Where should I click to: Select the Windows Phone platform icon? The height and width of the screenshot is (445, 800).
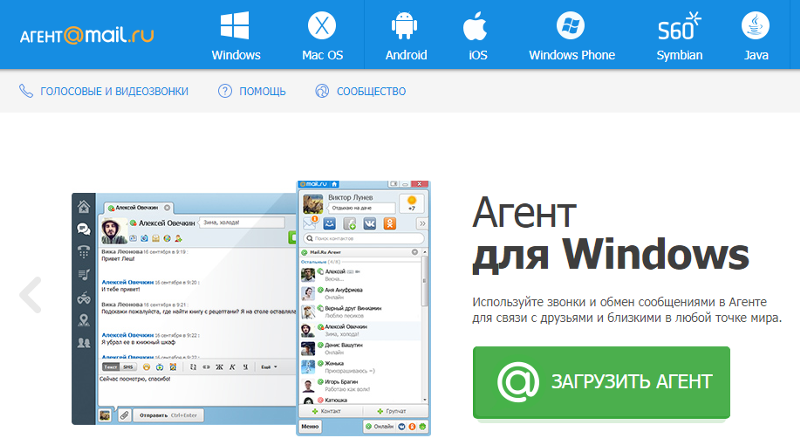[570, 26]
